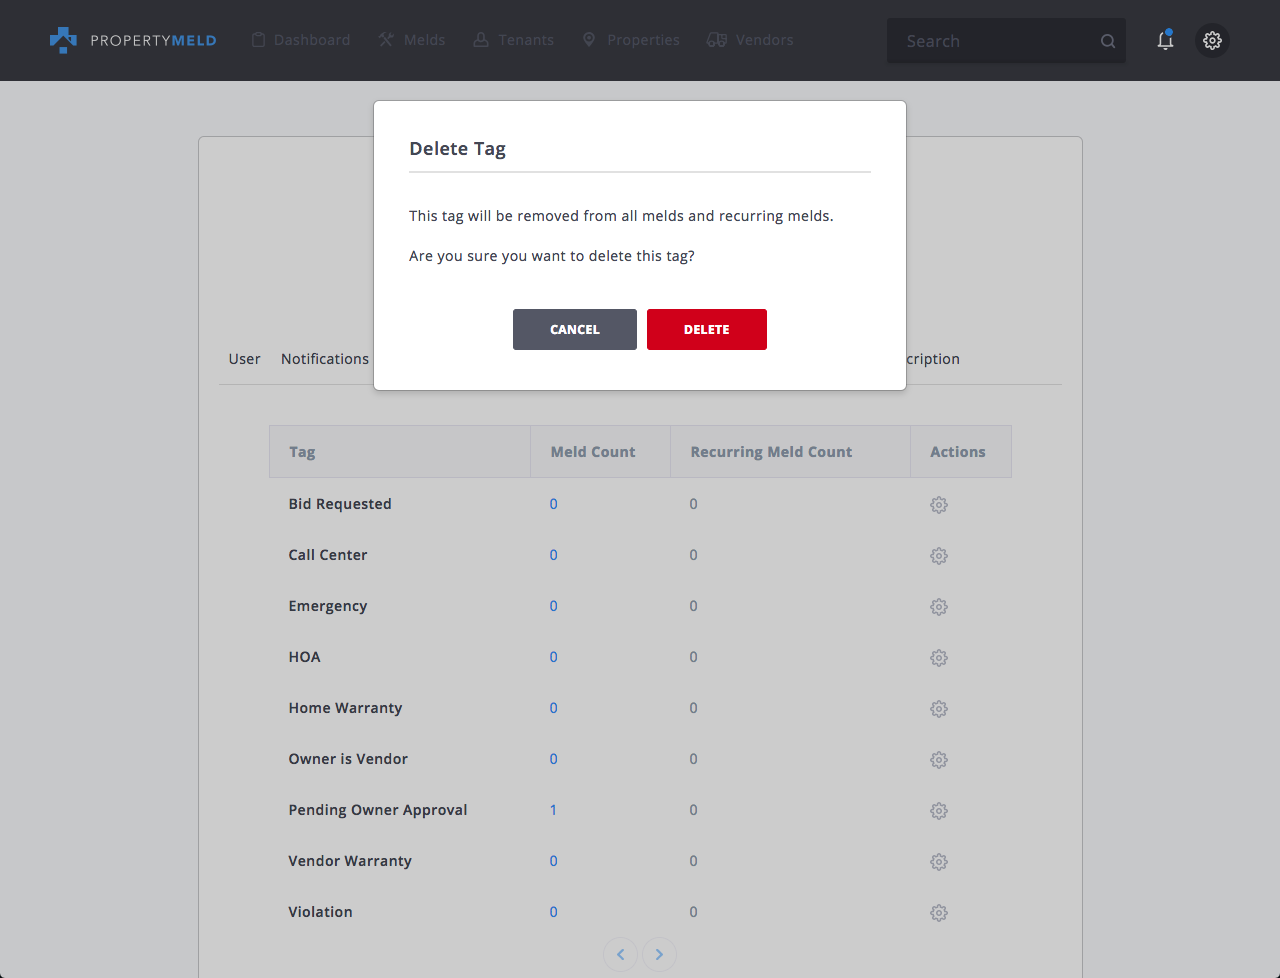Screen dimensions: 1280x978
Task: Open the Melds menu
Action: point(411,40)
